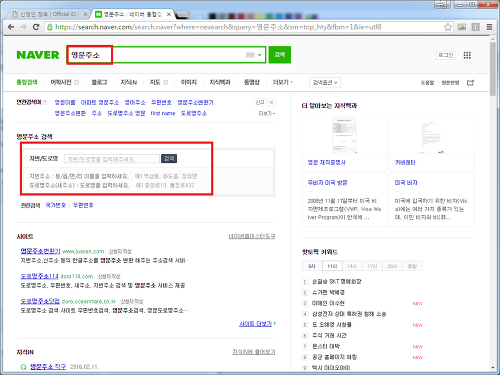Switch to the '신청인 정보' browser tab
The image size is (500, 375).
coord(47,14)
